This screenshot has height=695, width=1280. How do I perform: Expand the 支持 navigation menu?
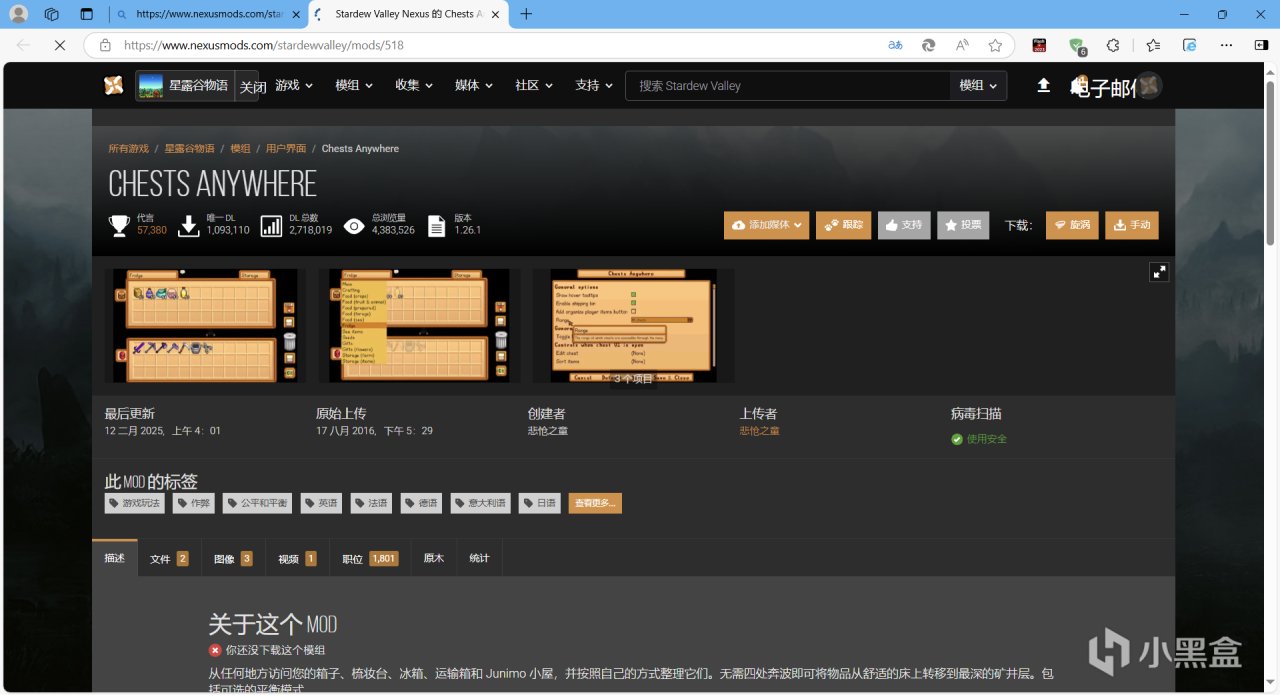594,86
